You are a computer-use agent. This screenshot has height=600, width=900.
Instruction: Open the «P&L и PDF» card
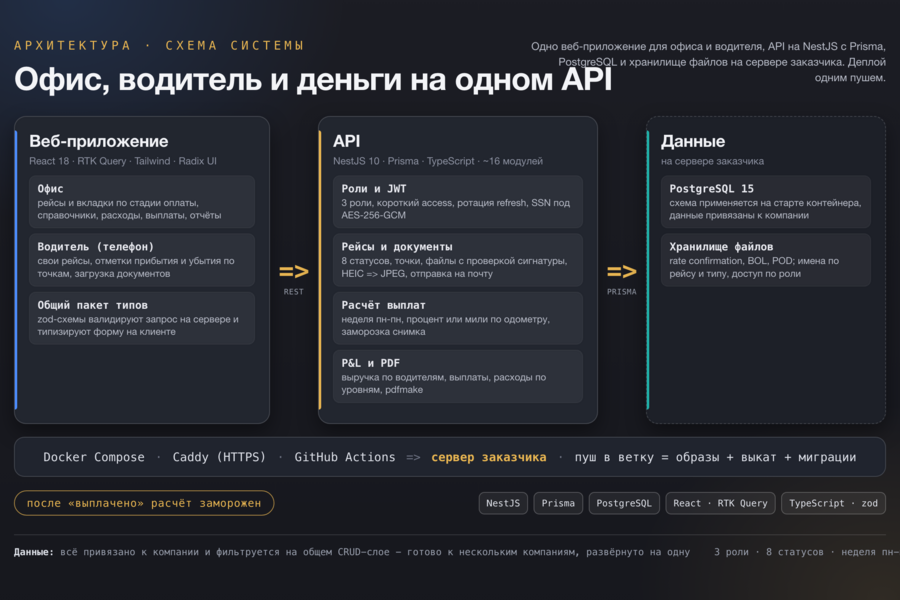(457, 376)
